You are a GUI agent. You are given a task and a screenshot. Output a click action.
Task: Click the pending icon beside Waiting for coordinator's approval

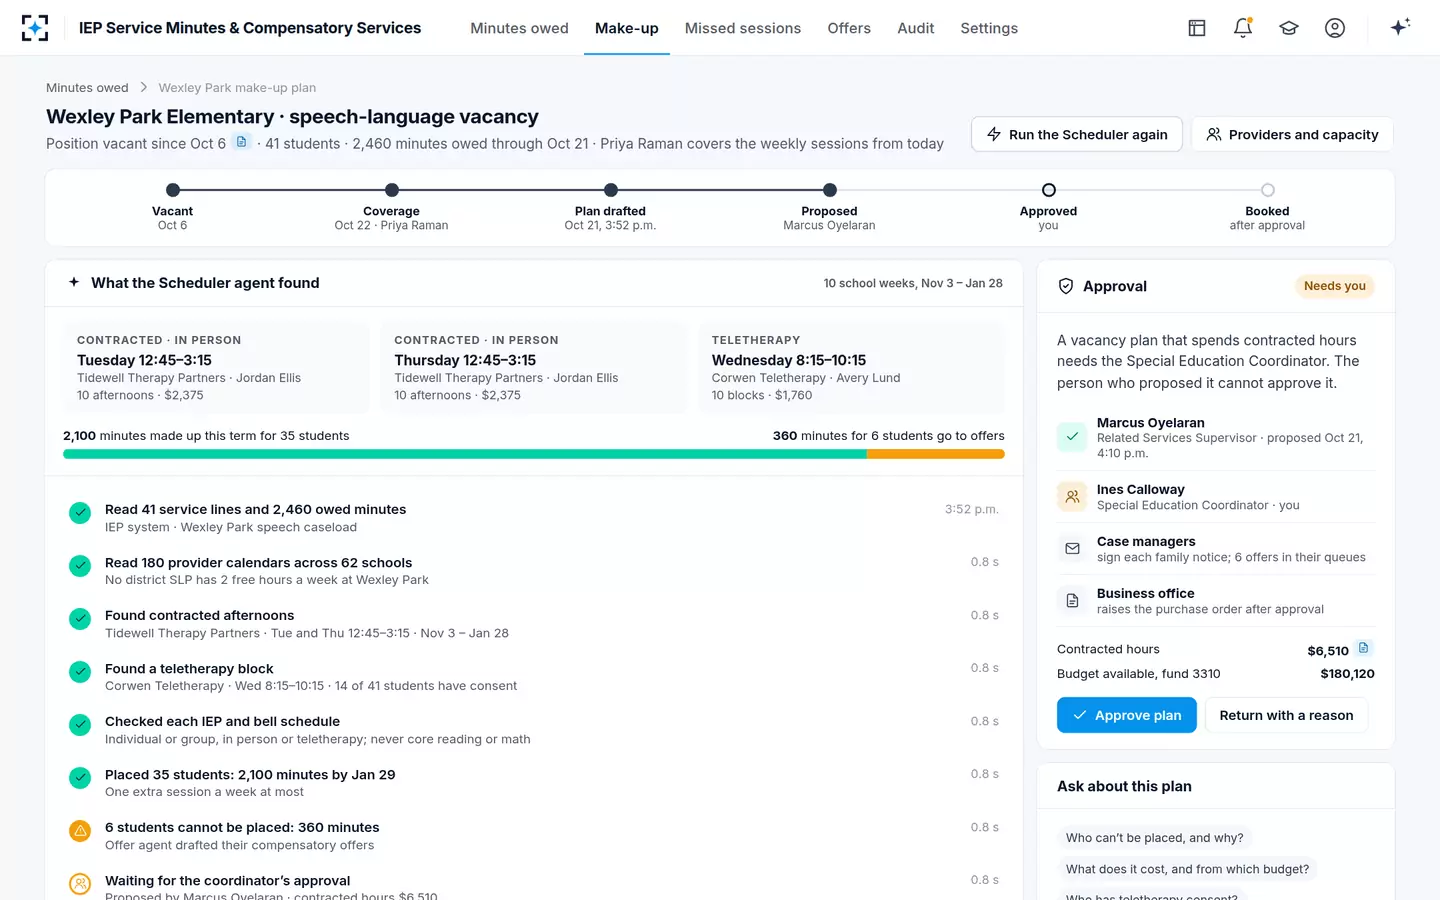80,884
